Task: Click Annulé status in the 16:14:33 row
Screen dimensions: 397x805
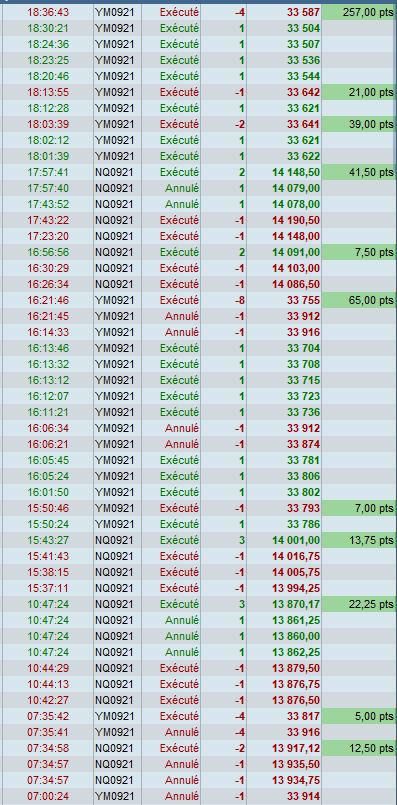Action: click(182, 332)
